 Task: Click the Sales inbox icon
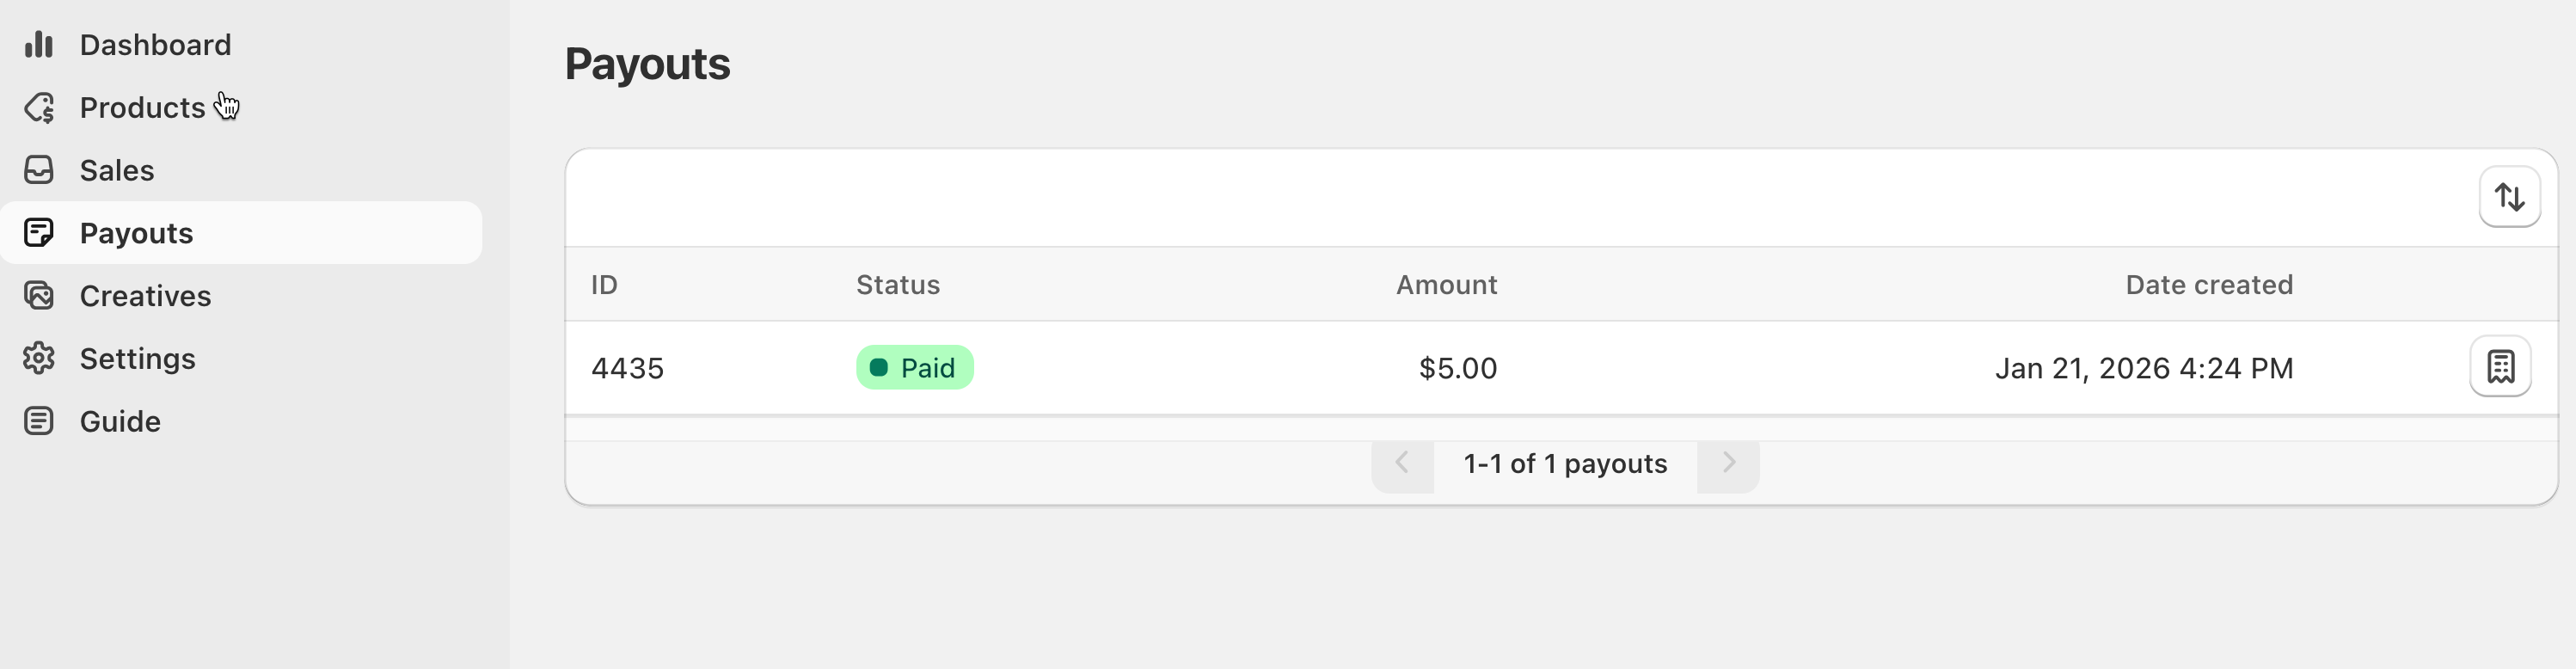click(39, 170)
